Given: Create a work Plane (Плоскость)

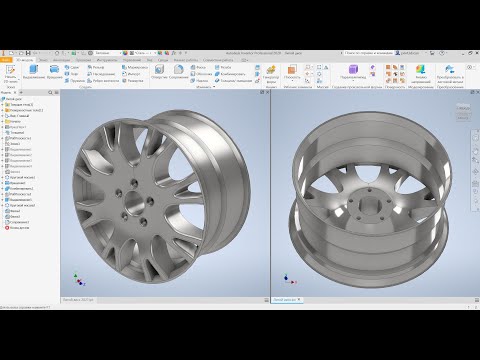Looking at the screenshot, I should pyautogui.click(x=292, y=73).
